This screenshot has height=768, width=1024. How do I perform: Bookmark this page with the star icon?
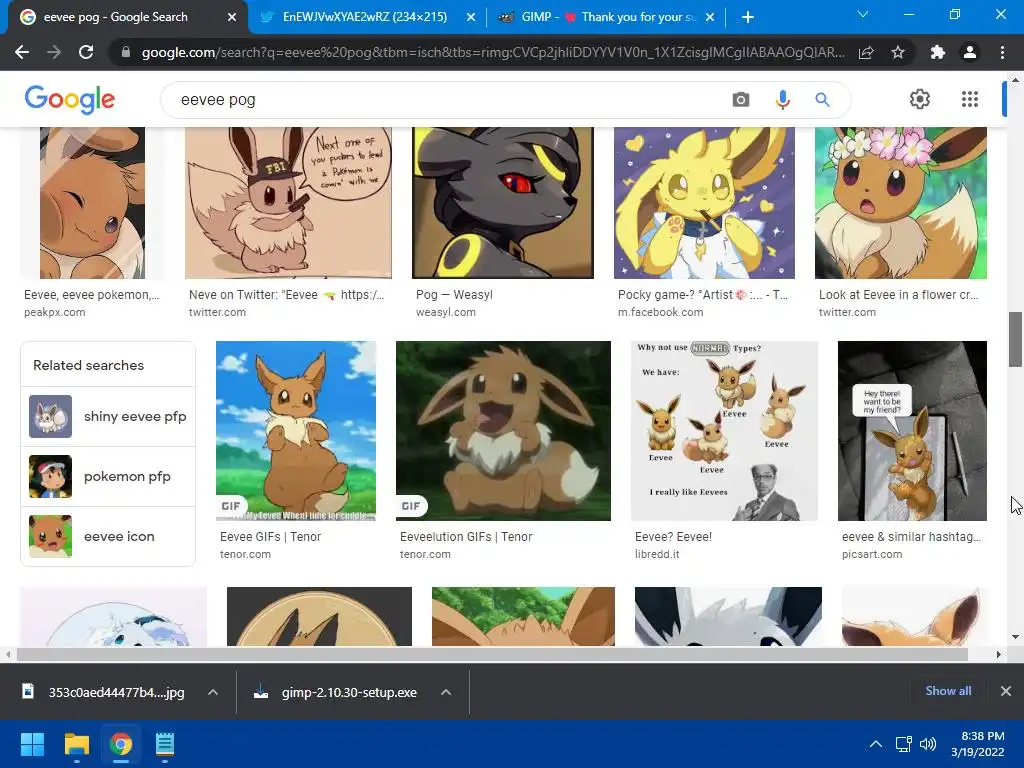click(x=898, y=52)
